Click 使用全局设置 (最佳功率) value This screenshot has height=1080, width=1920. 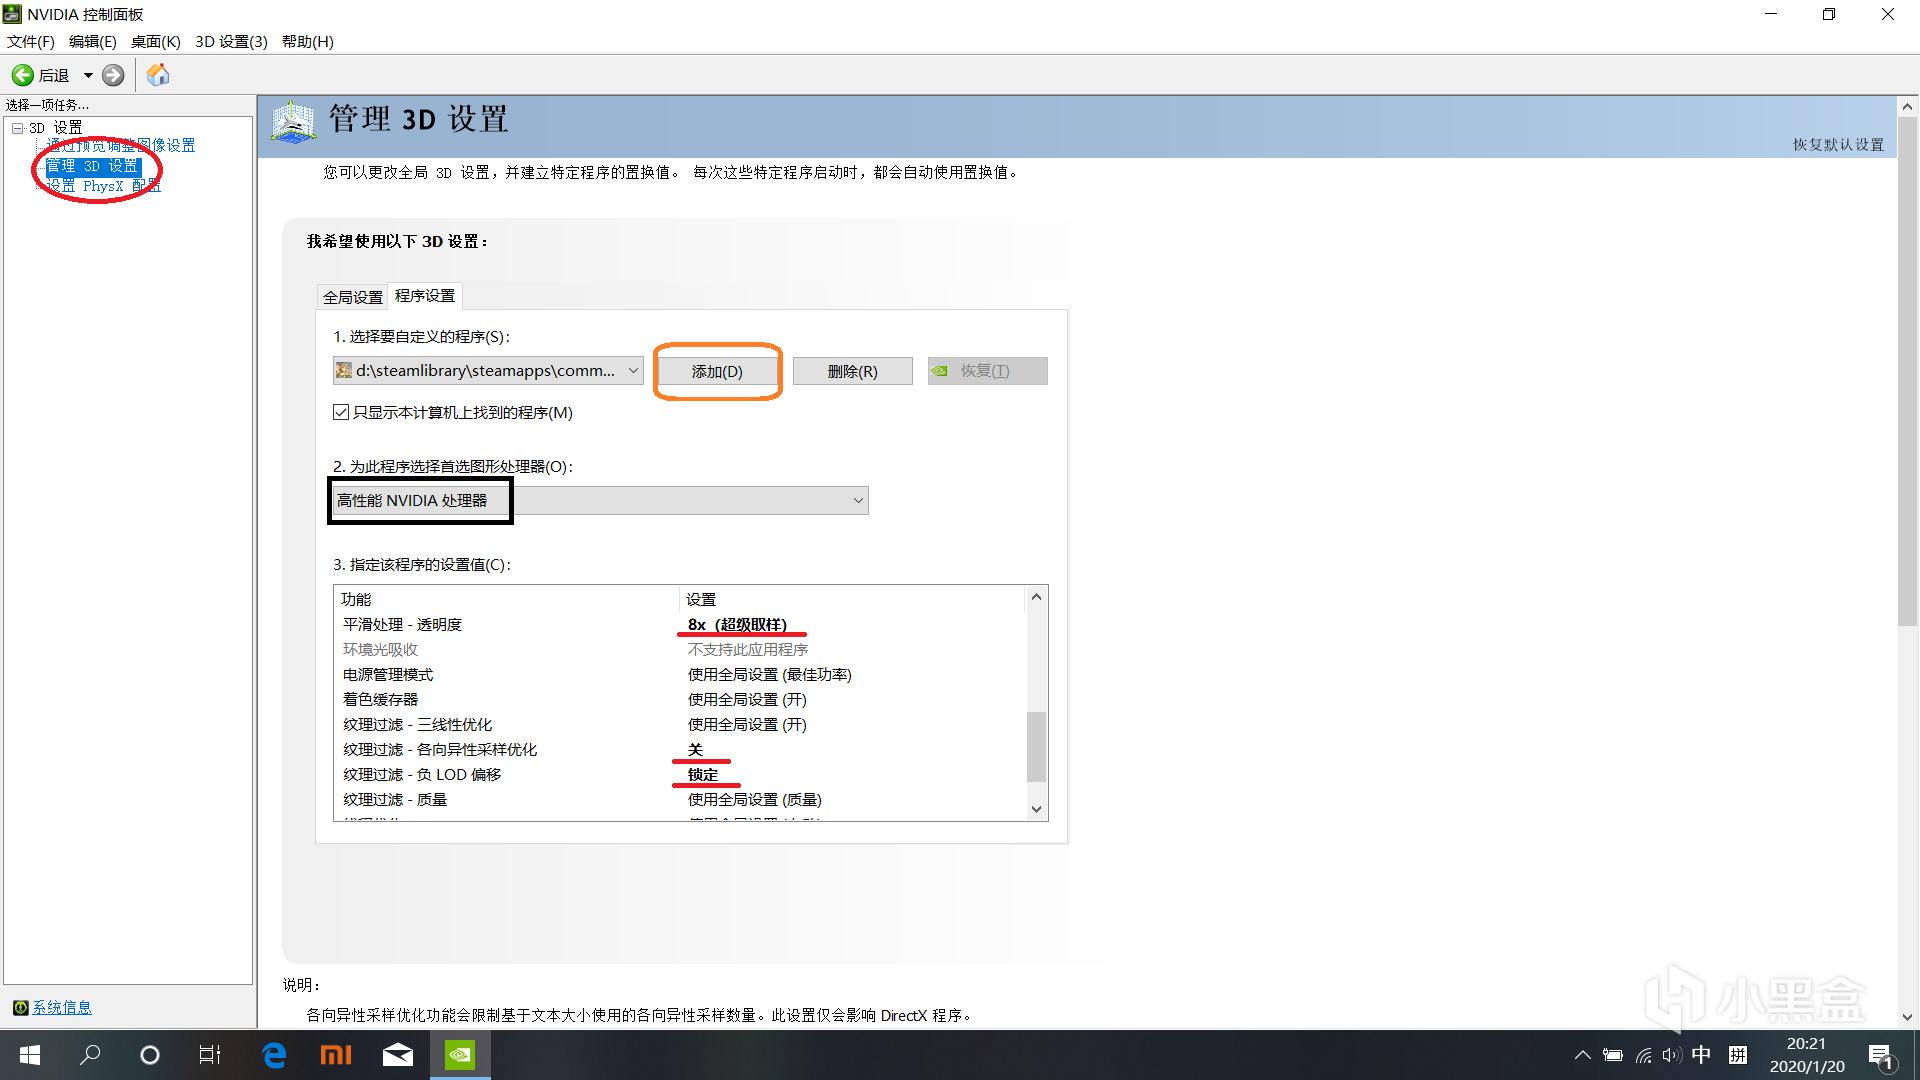click(769, 674)
